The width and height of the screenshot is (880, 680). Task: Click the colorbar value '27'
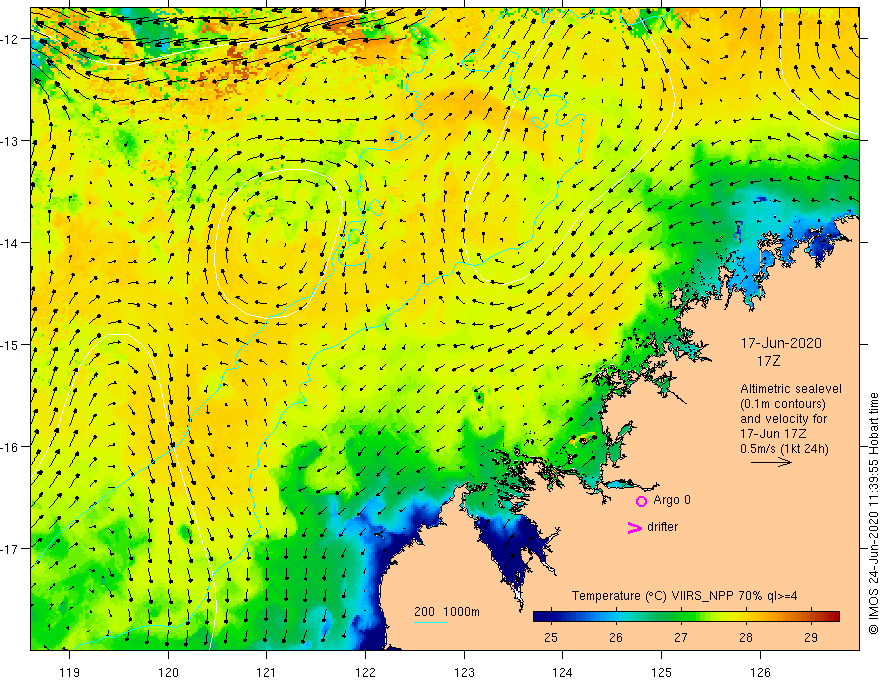[x=681, y=638]
